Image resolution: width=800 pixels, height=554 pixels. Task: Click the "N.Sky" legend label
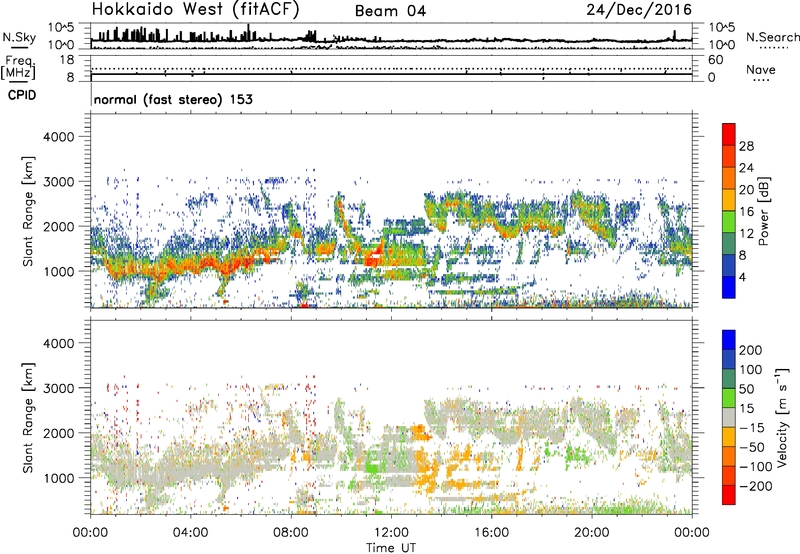click(x=19, y=37)
